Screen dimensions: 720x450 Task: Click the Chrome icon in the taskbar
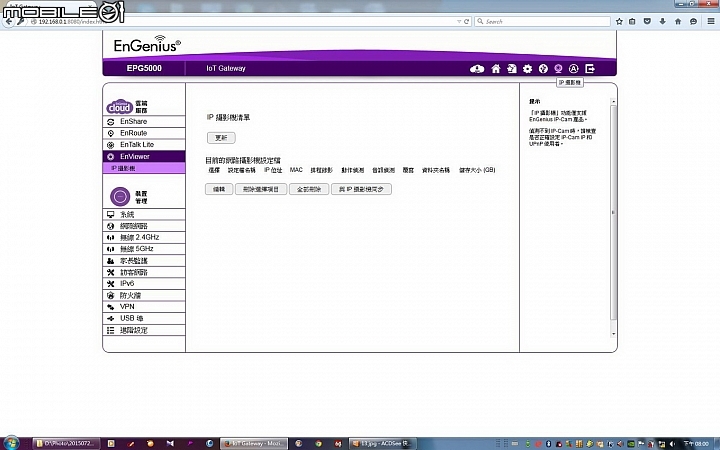click(318, 444)
